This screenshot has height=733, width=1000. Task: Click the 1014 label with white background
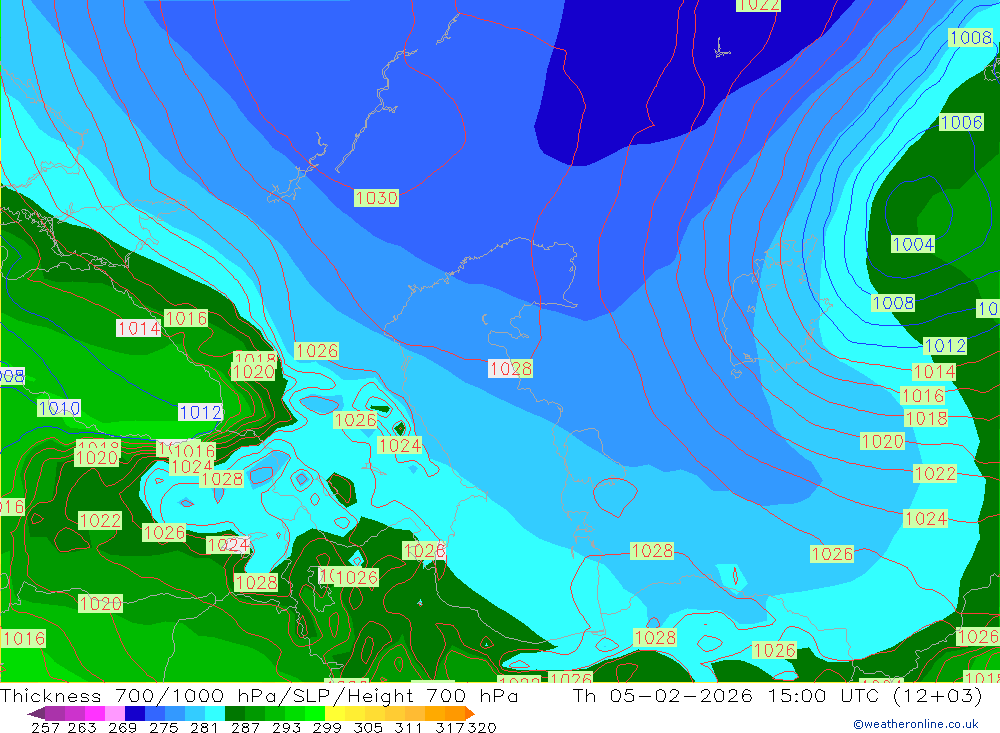coord(138,329)
